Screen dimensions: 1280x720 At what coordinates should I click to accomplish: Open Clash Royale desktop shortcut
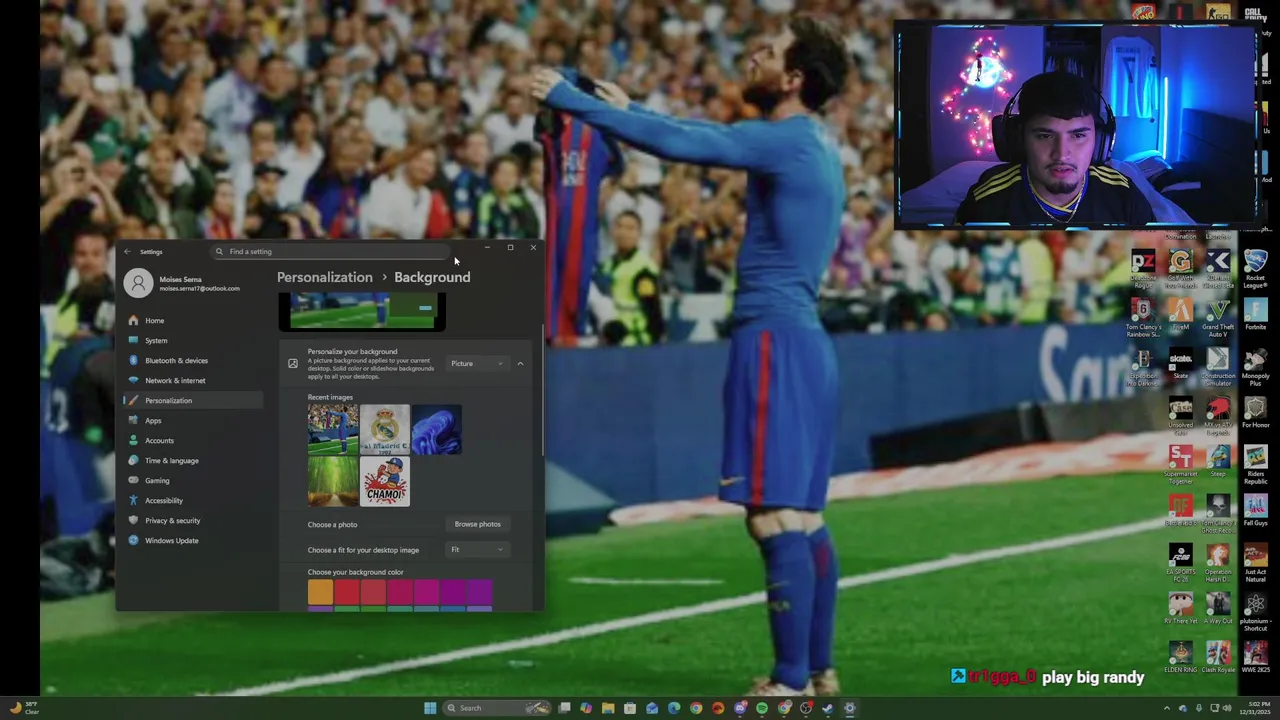click(x=1218, y=658)
